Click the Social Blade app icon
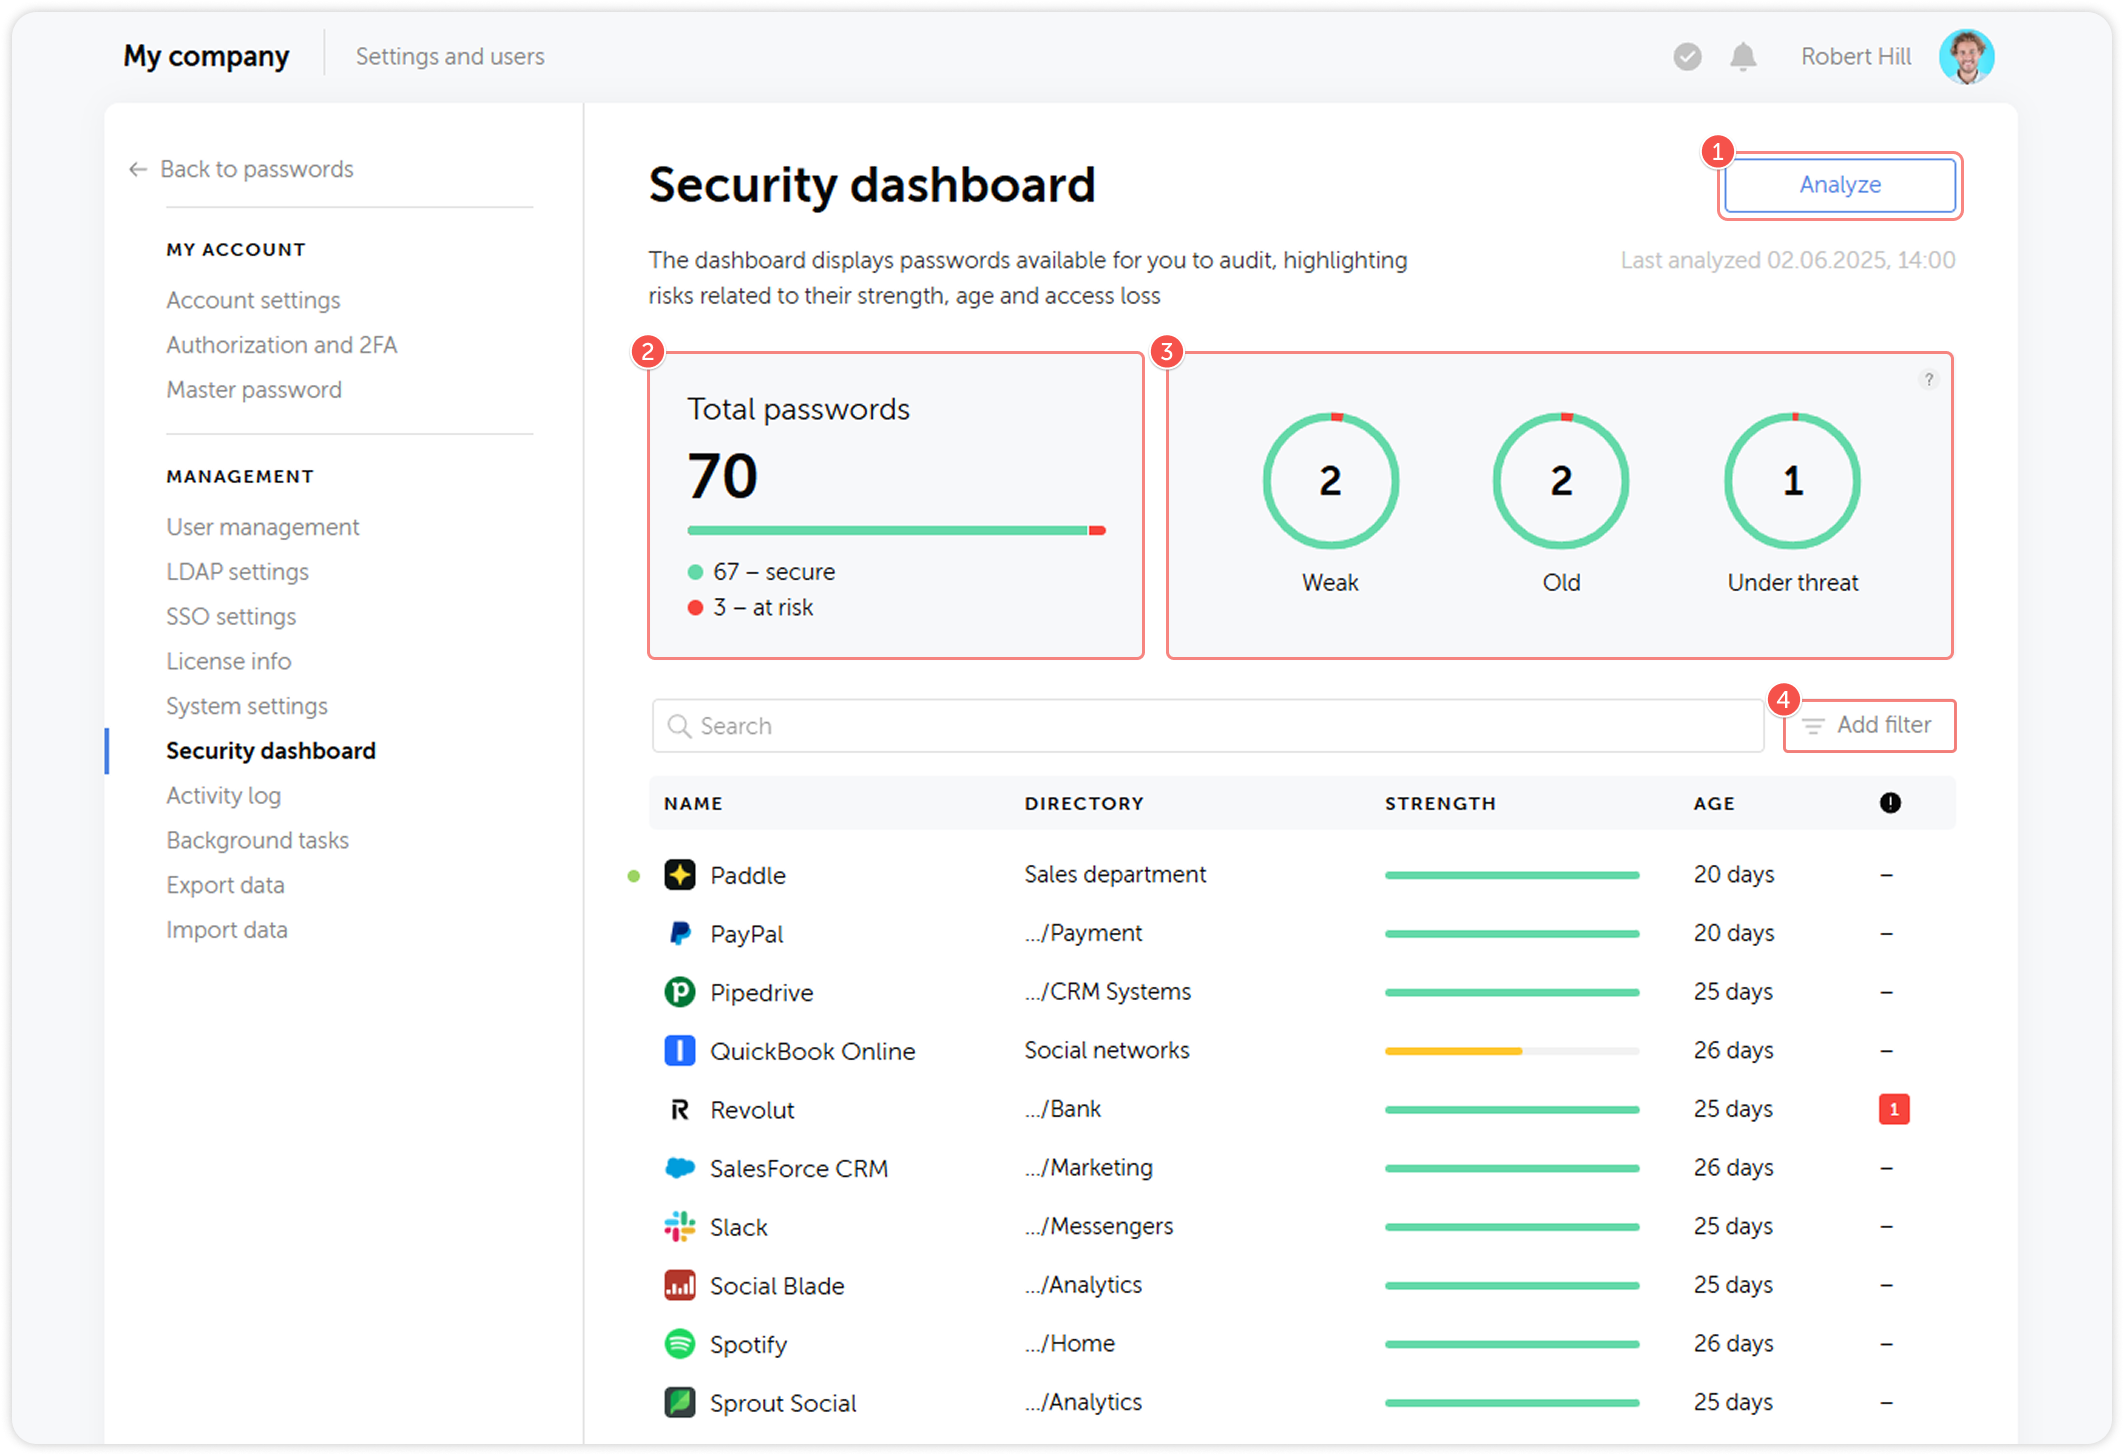The image size is (2124, 1456). coord(680,1285)
